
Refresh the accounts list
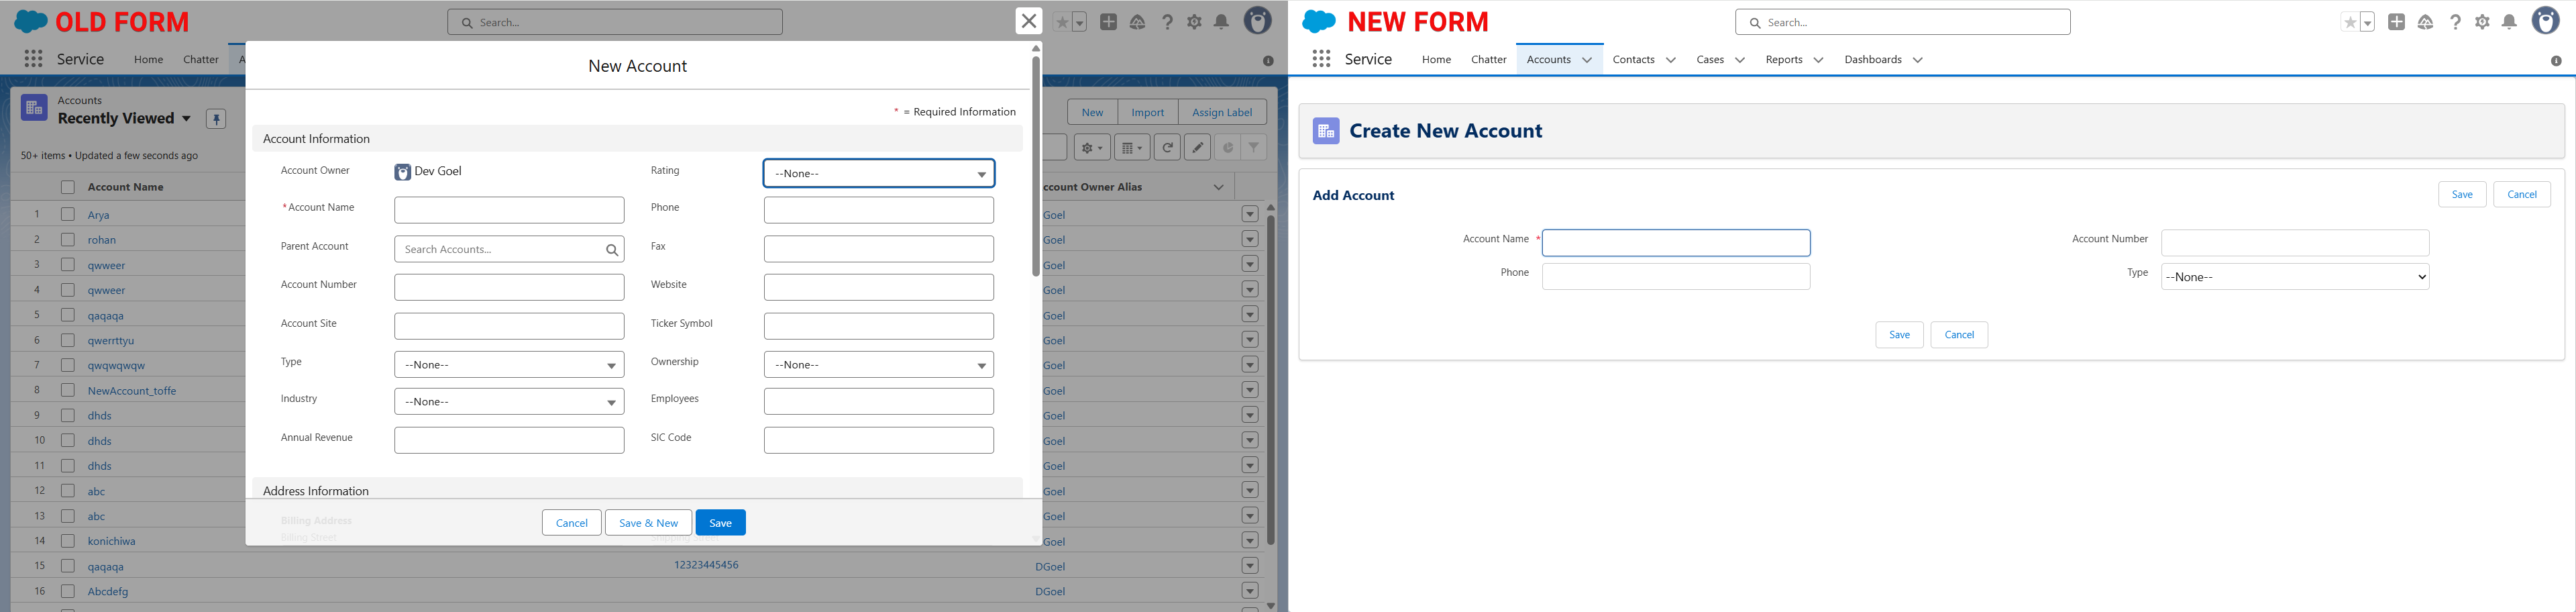point(1167,148)
